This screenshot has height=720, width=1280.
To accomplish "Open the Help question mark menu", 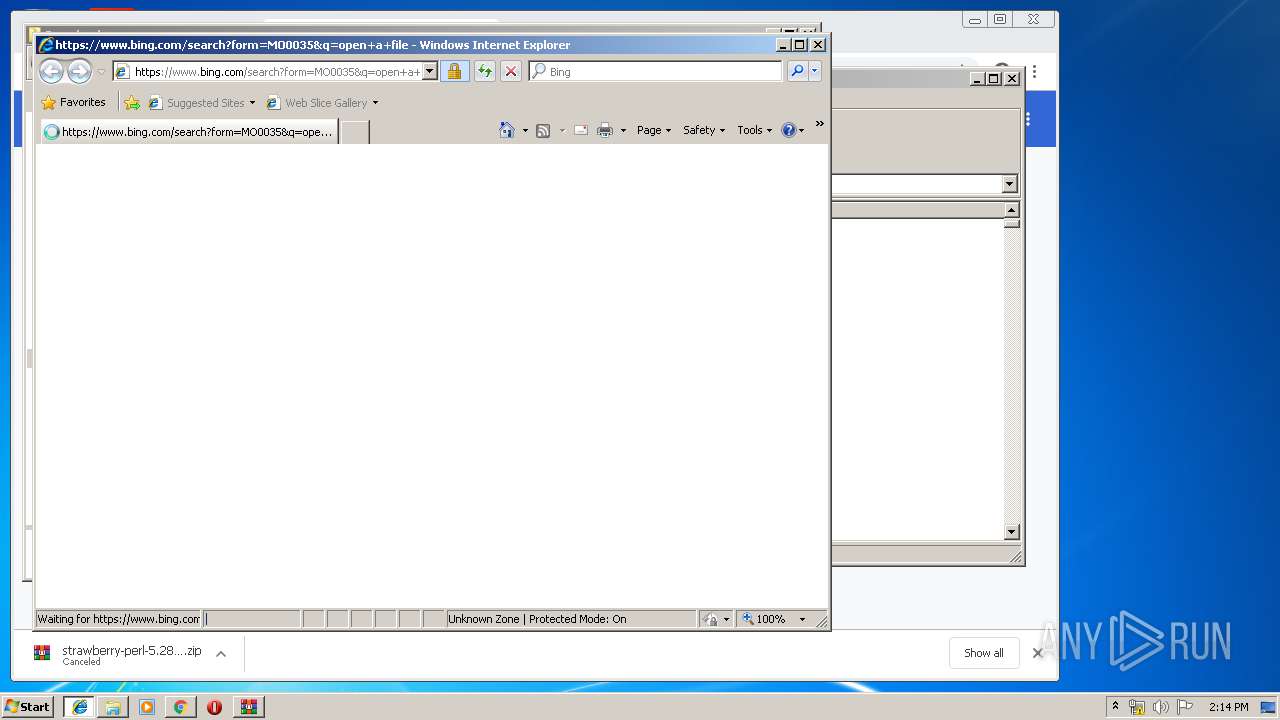I will pyautogui.click(x=793, y=130).
